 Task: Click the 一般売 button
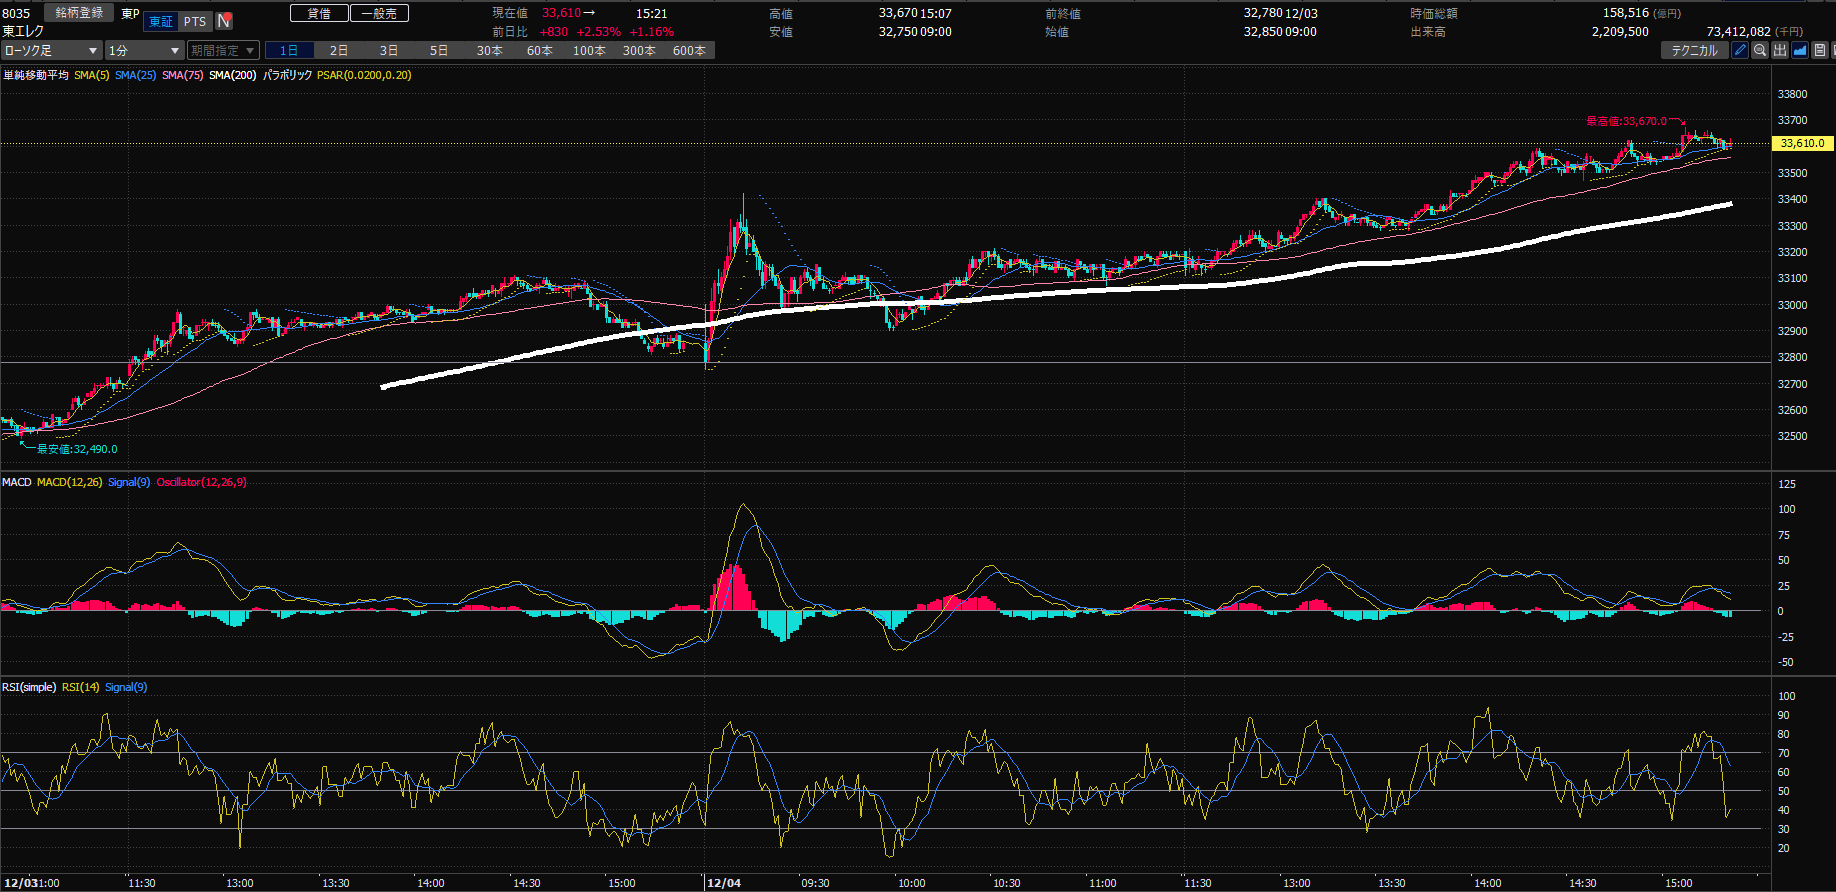pyautogui.click(x=379, y=13)
